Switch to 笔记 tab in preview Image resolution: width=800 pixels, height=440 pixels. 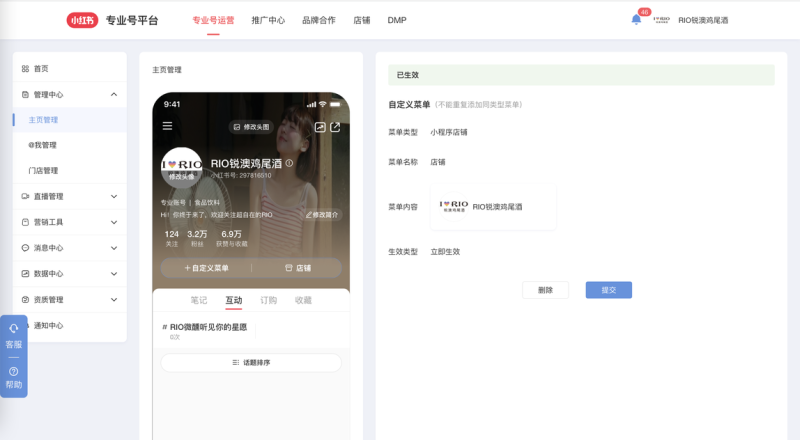[x=199, y=300]
